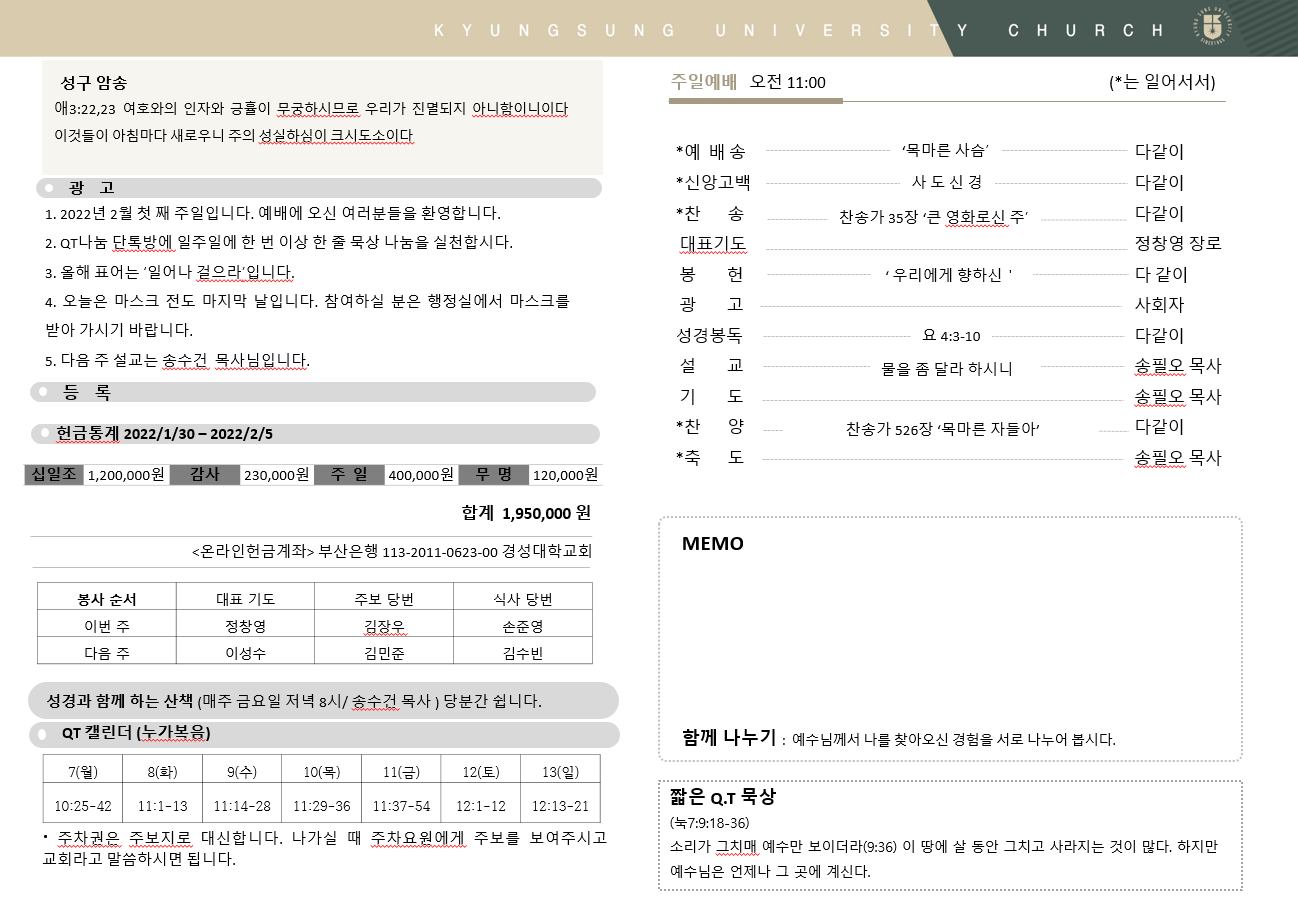Select the '11:37-54' passage cell

click(401, 805)
